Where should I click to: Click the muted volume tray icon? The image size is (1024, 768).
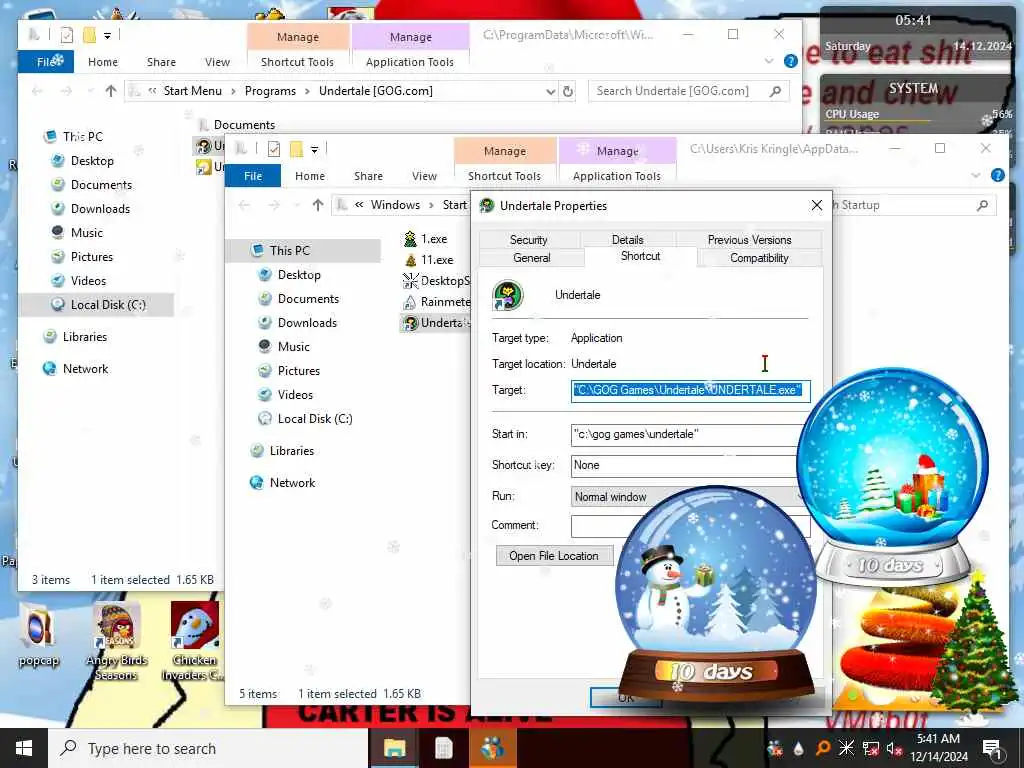[894, 748]
